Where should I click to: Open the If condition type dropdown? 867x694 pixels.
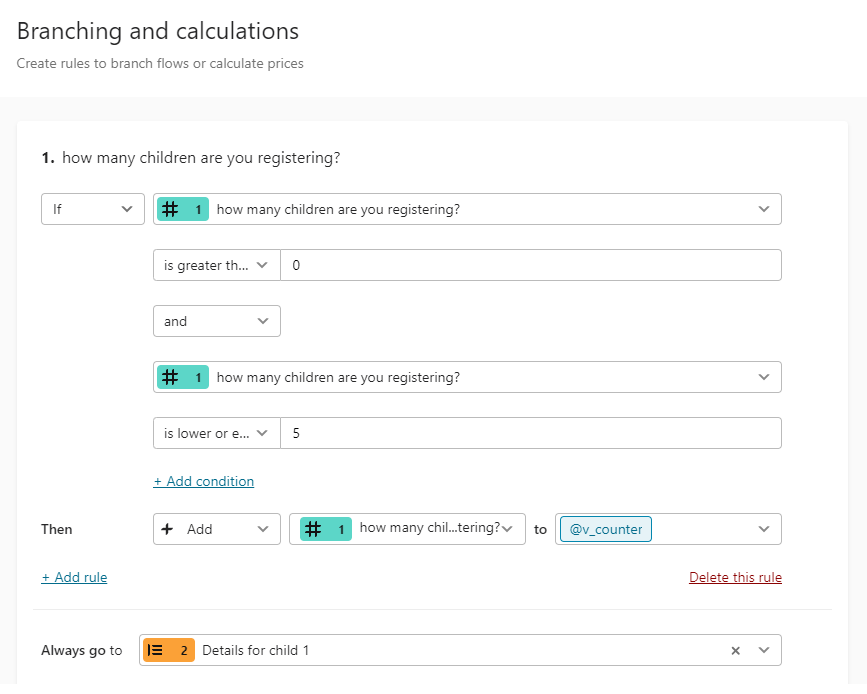(x=93, y=210)
